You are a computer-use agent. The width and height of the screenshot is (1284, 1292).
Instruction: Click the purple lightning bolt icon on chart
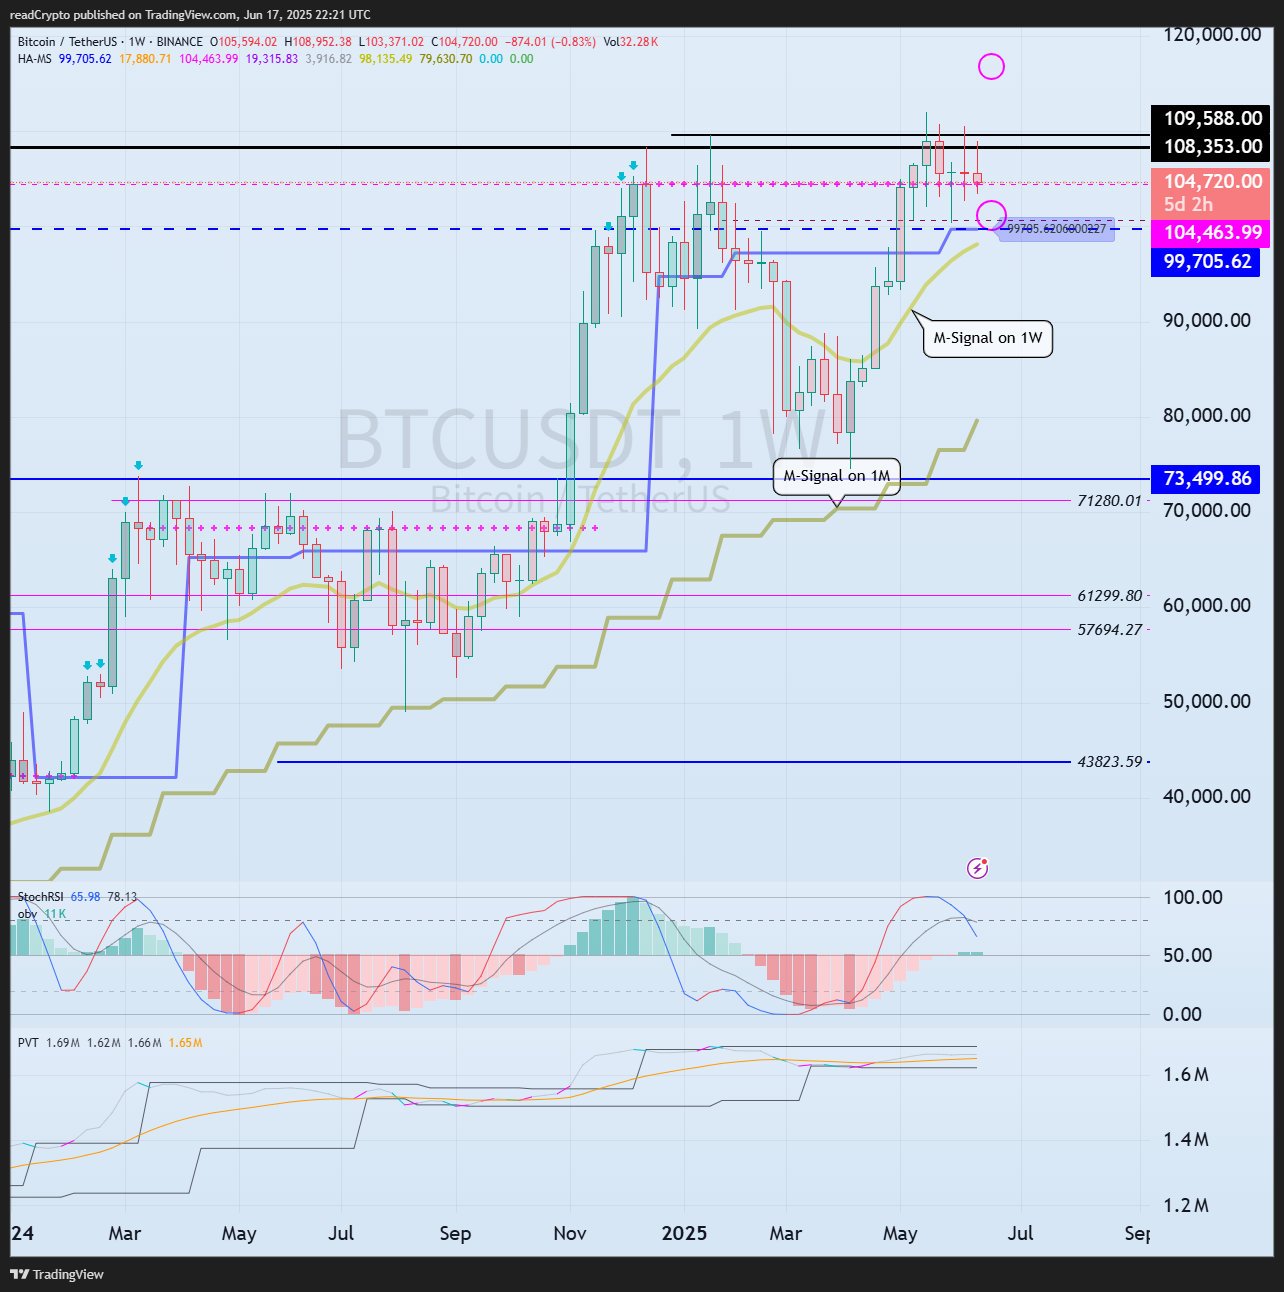[x=978, y=868]
